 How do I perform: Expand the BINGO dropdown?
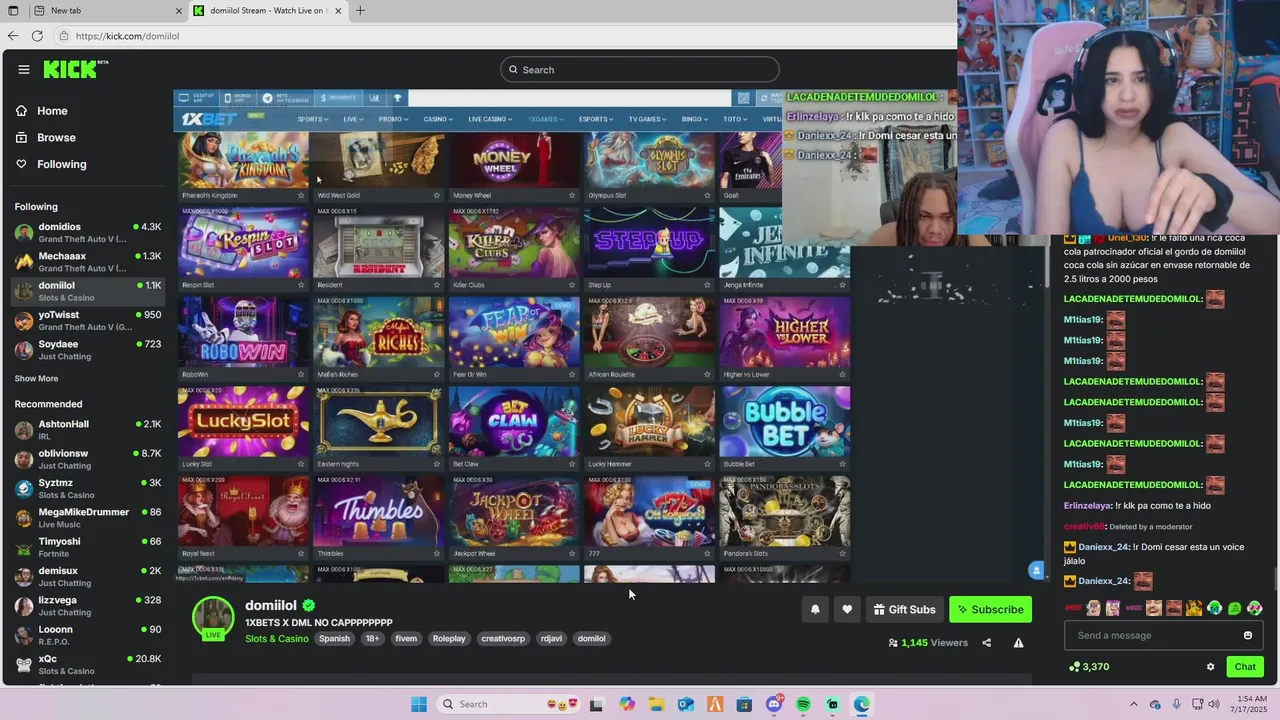[x=695, y=119]
